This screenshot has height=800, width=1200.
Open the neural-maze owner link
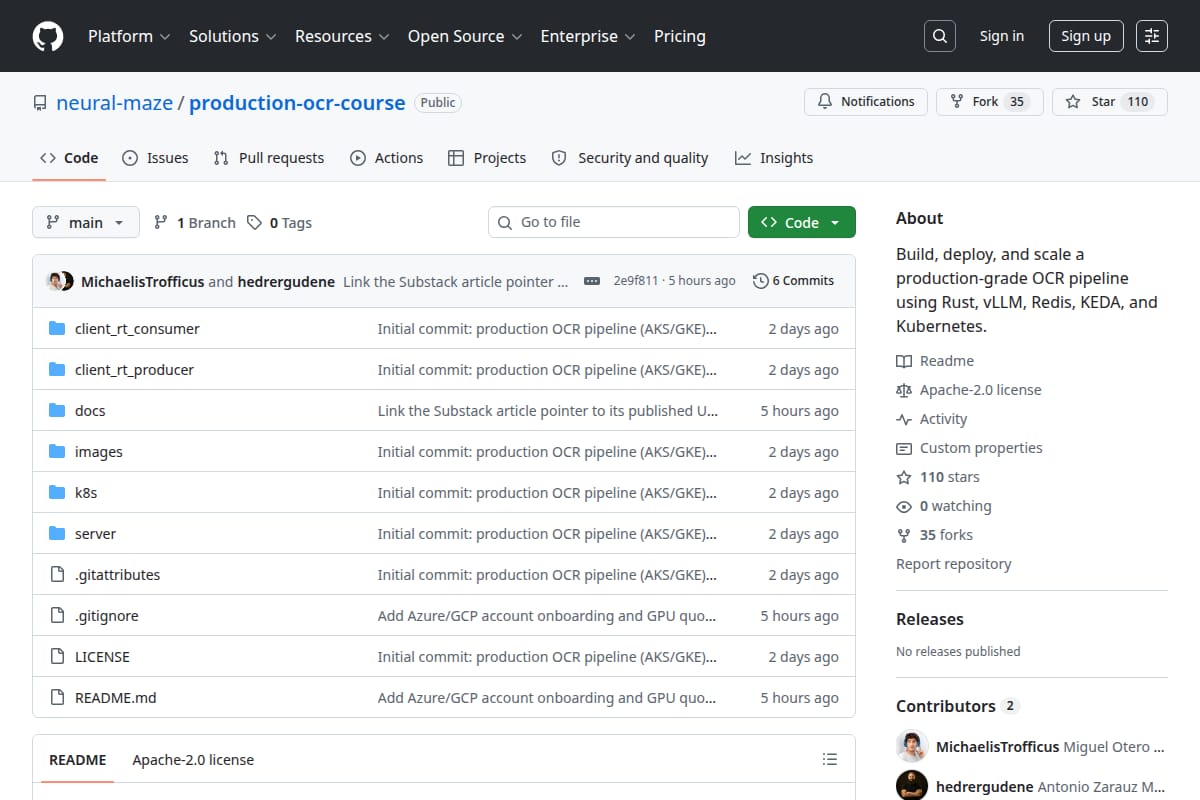113,103
